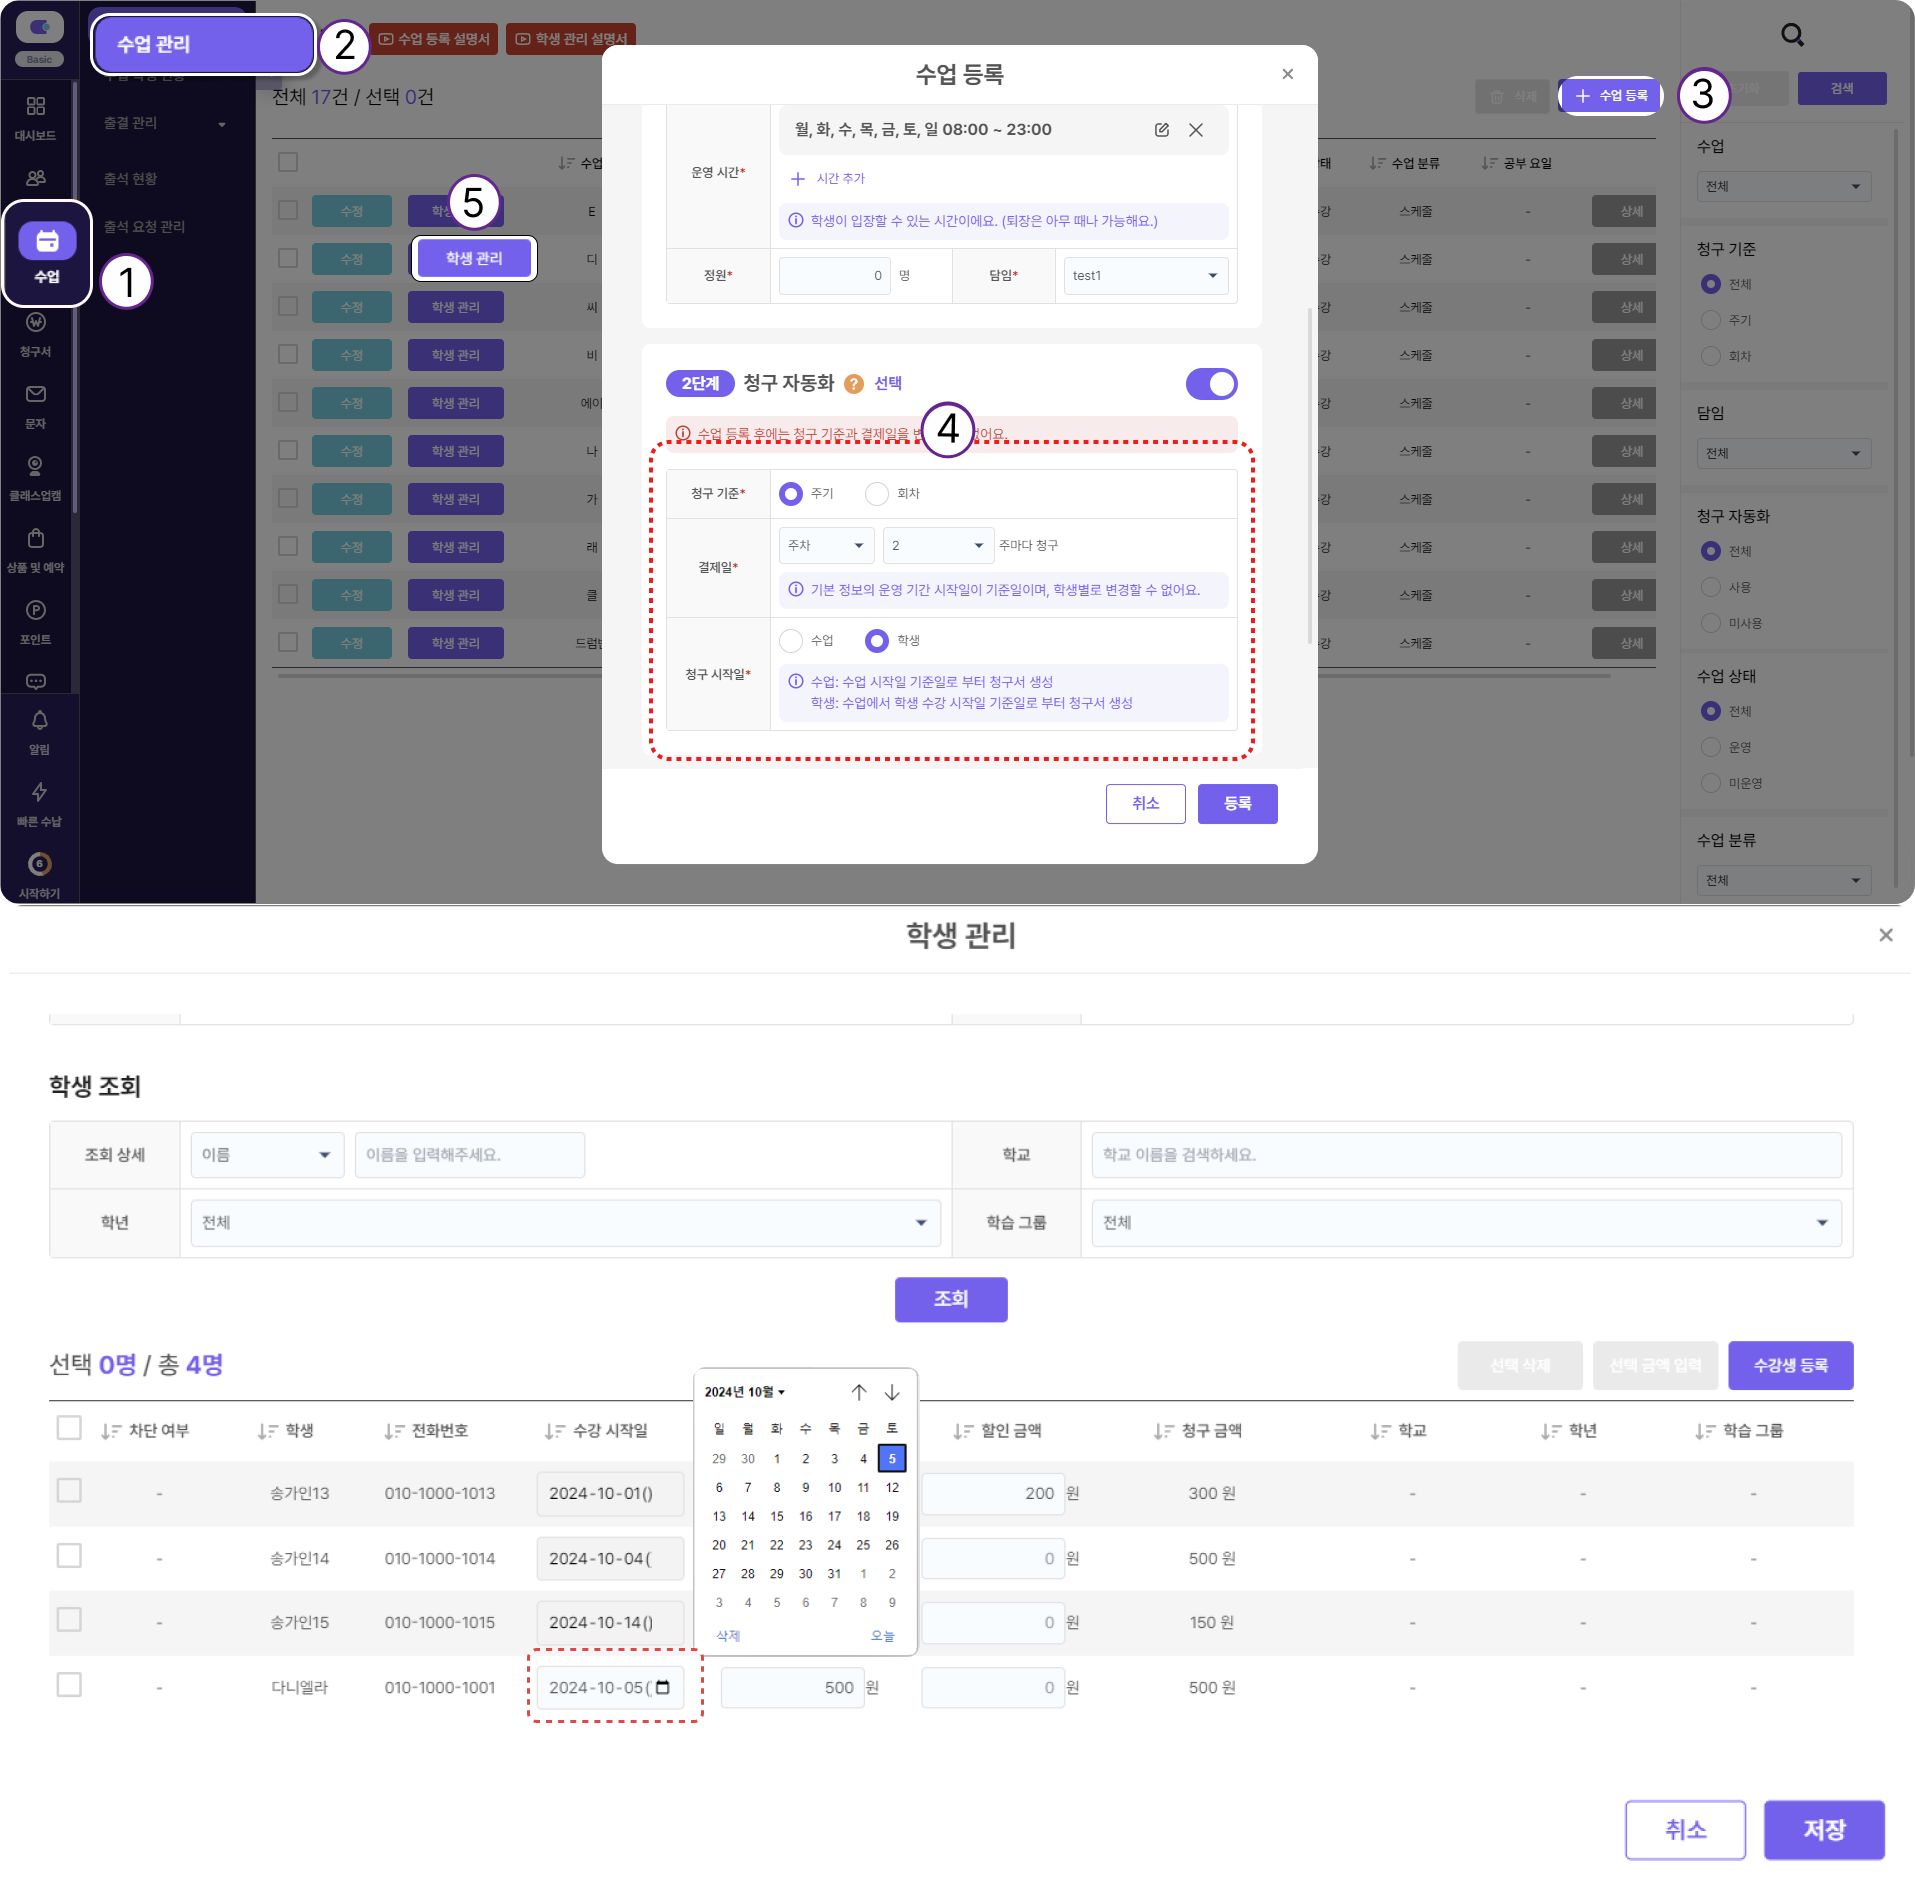Open the 출석 현황 menu item

(131, 179)
